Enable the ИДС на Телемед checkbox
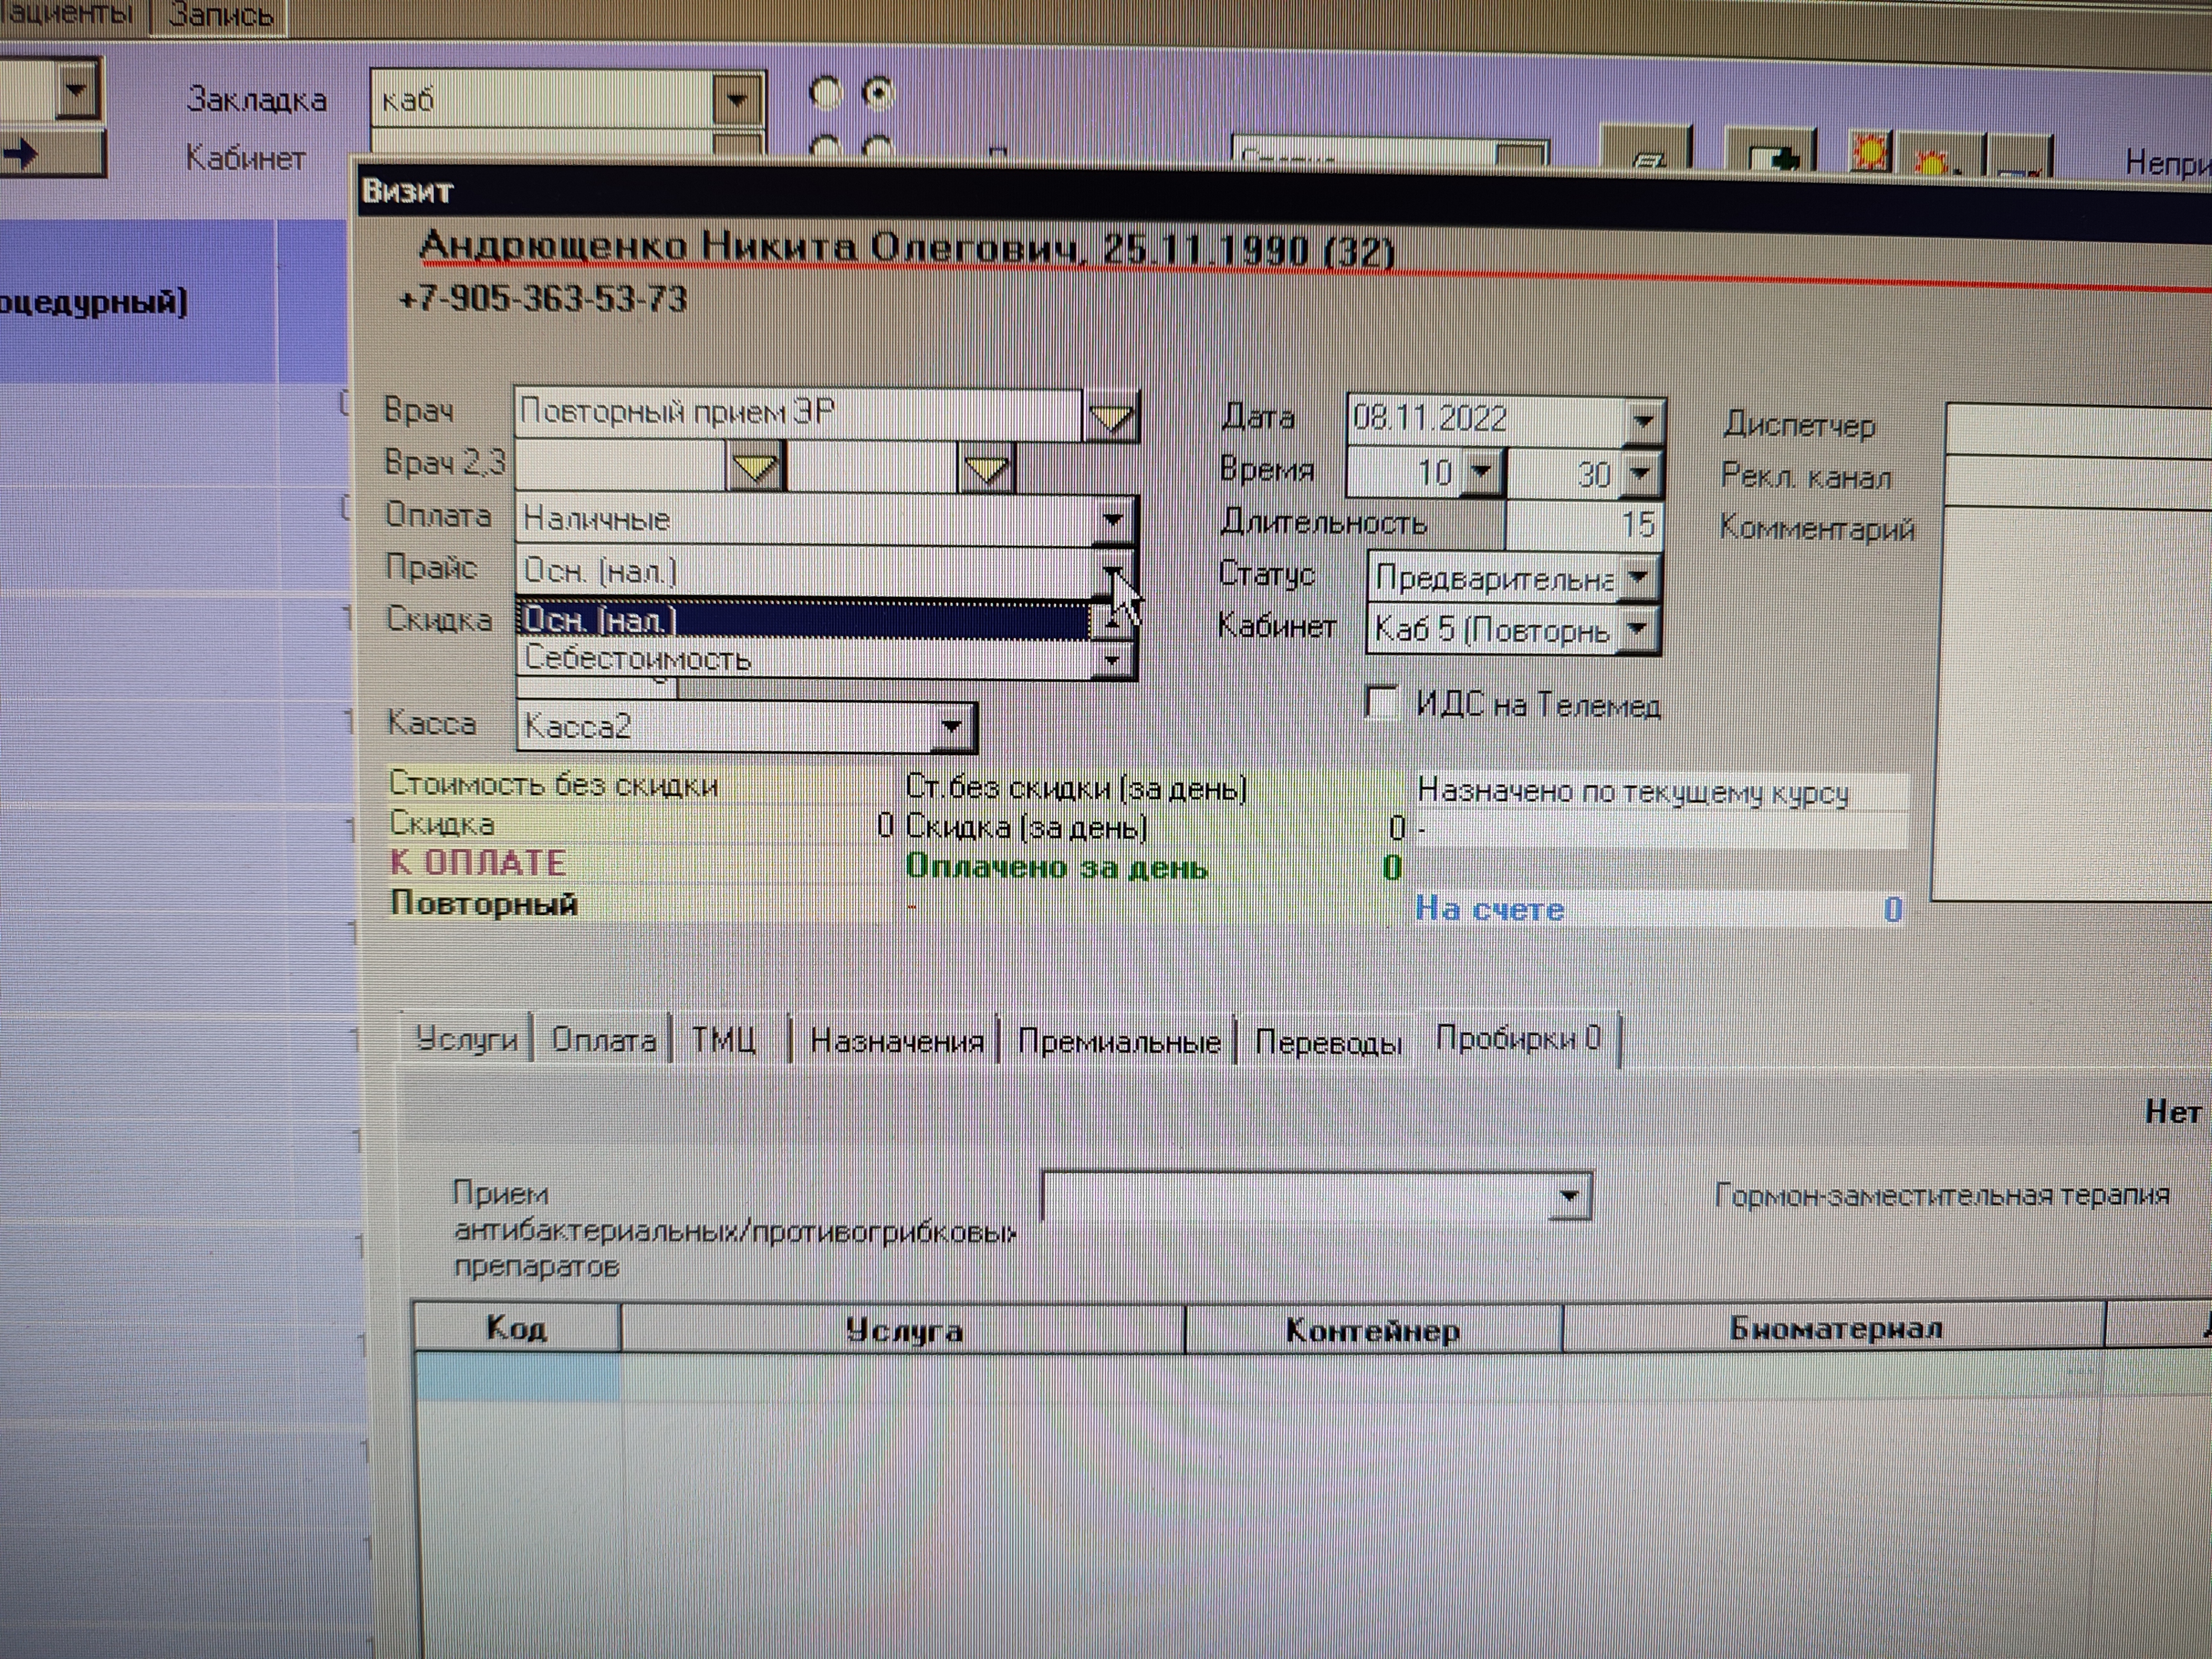This screenshot has width=2212, height=1659. (x=1381, y=702)
